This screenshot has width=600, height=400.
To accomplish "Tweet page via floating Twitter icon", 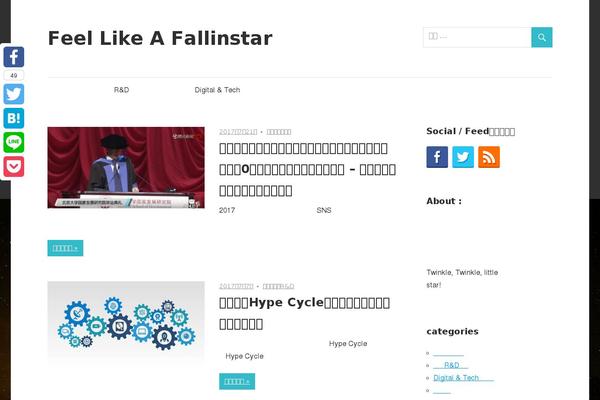I will [x=14, y=94].
